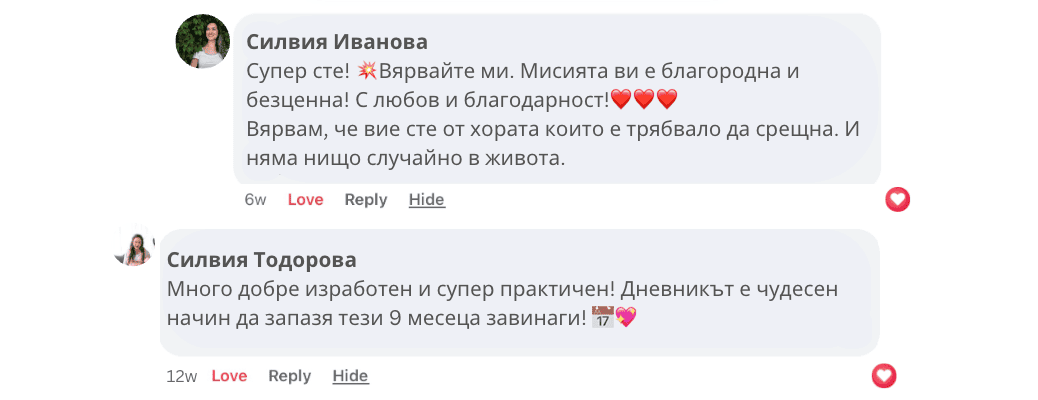Click the sparkling heart emoji after the calendar
The width and height of the screenshot is (1038, 400).
(626, 317)
